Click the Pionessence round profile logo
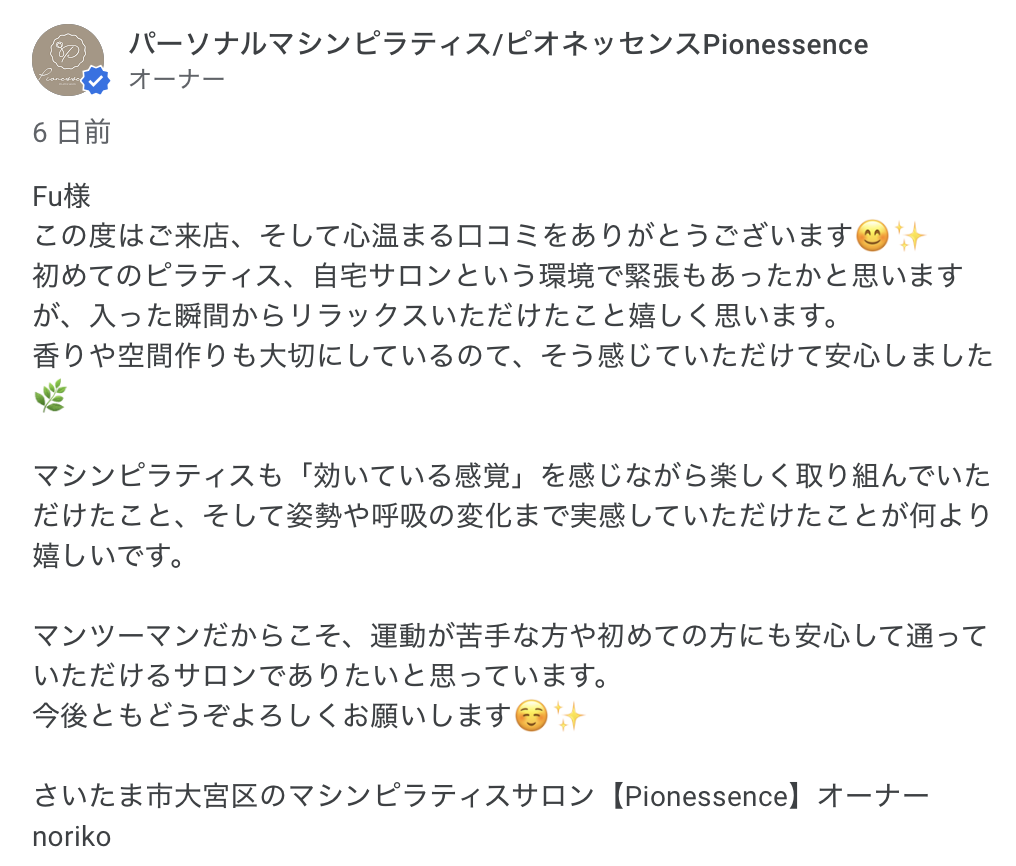The height and width of the screenshot is (866, 1016). [67, 60]
